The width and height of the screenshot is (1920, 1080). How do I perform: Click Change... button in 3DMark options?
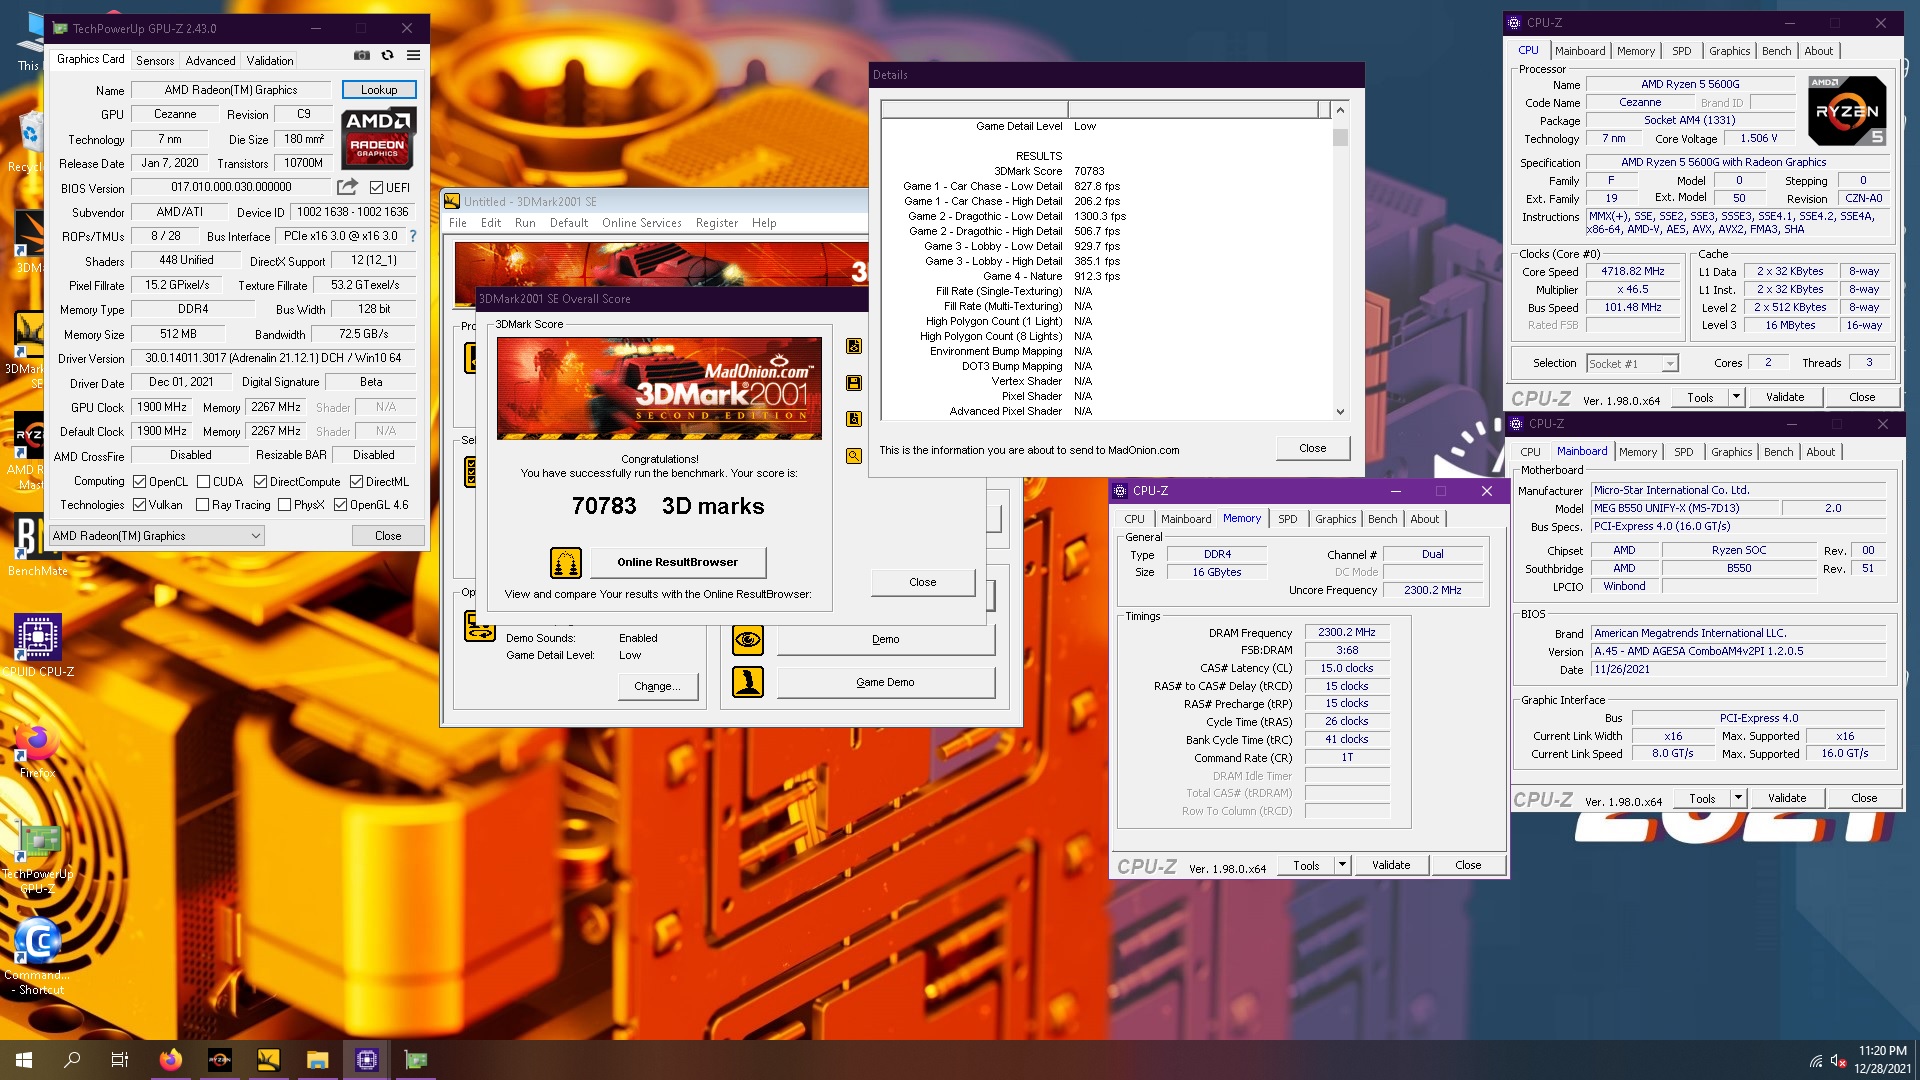657,686
